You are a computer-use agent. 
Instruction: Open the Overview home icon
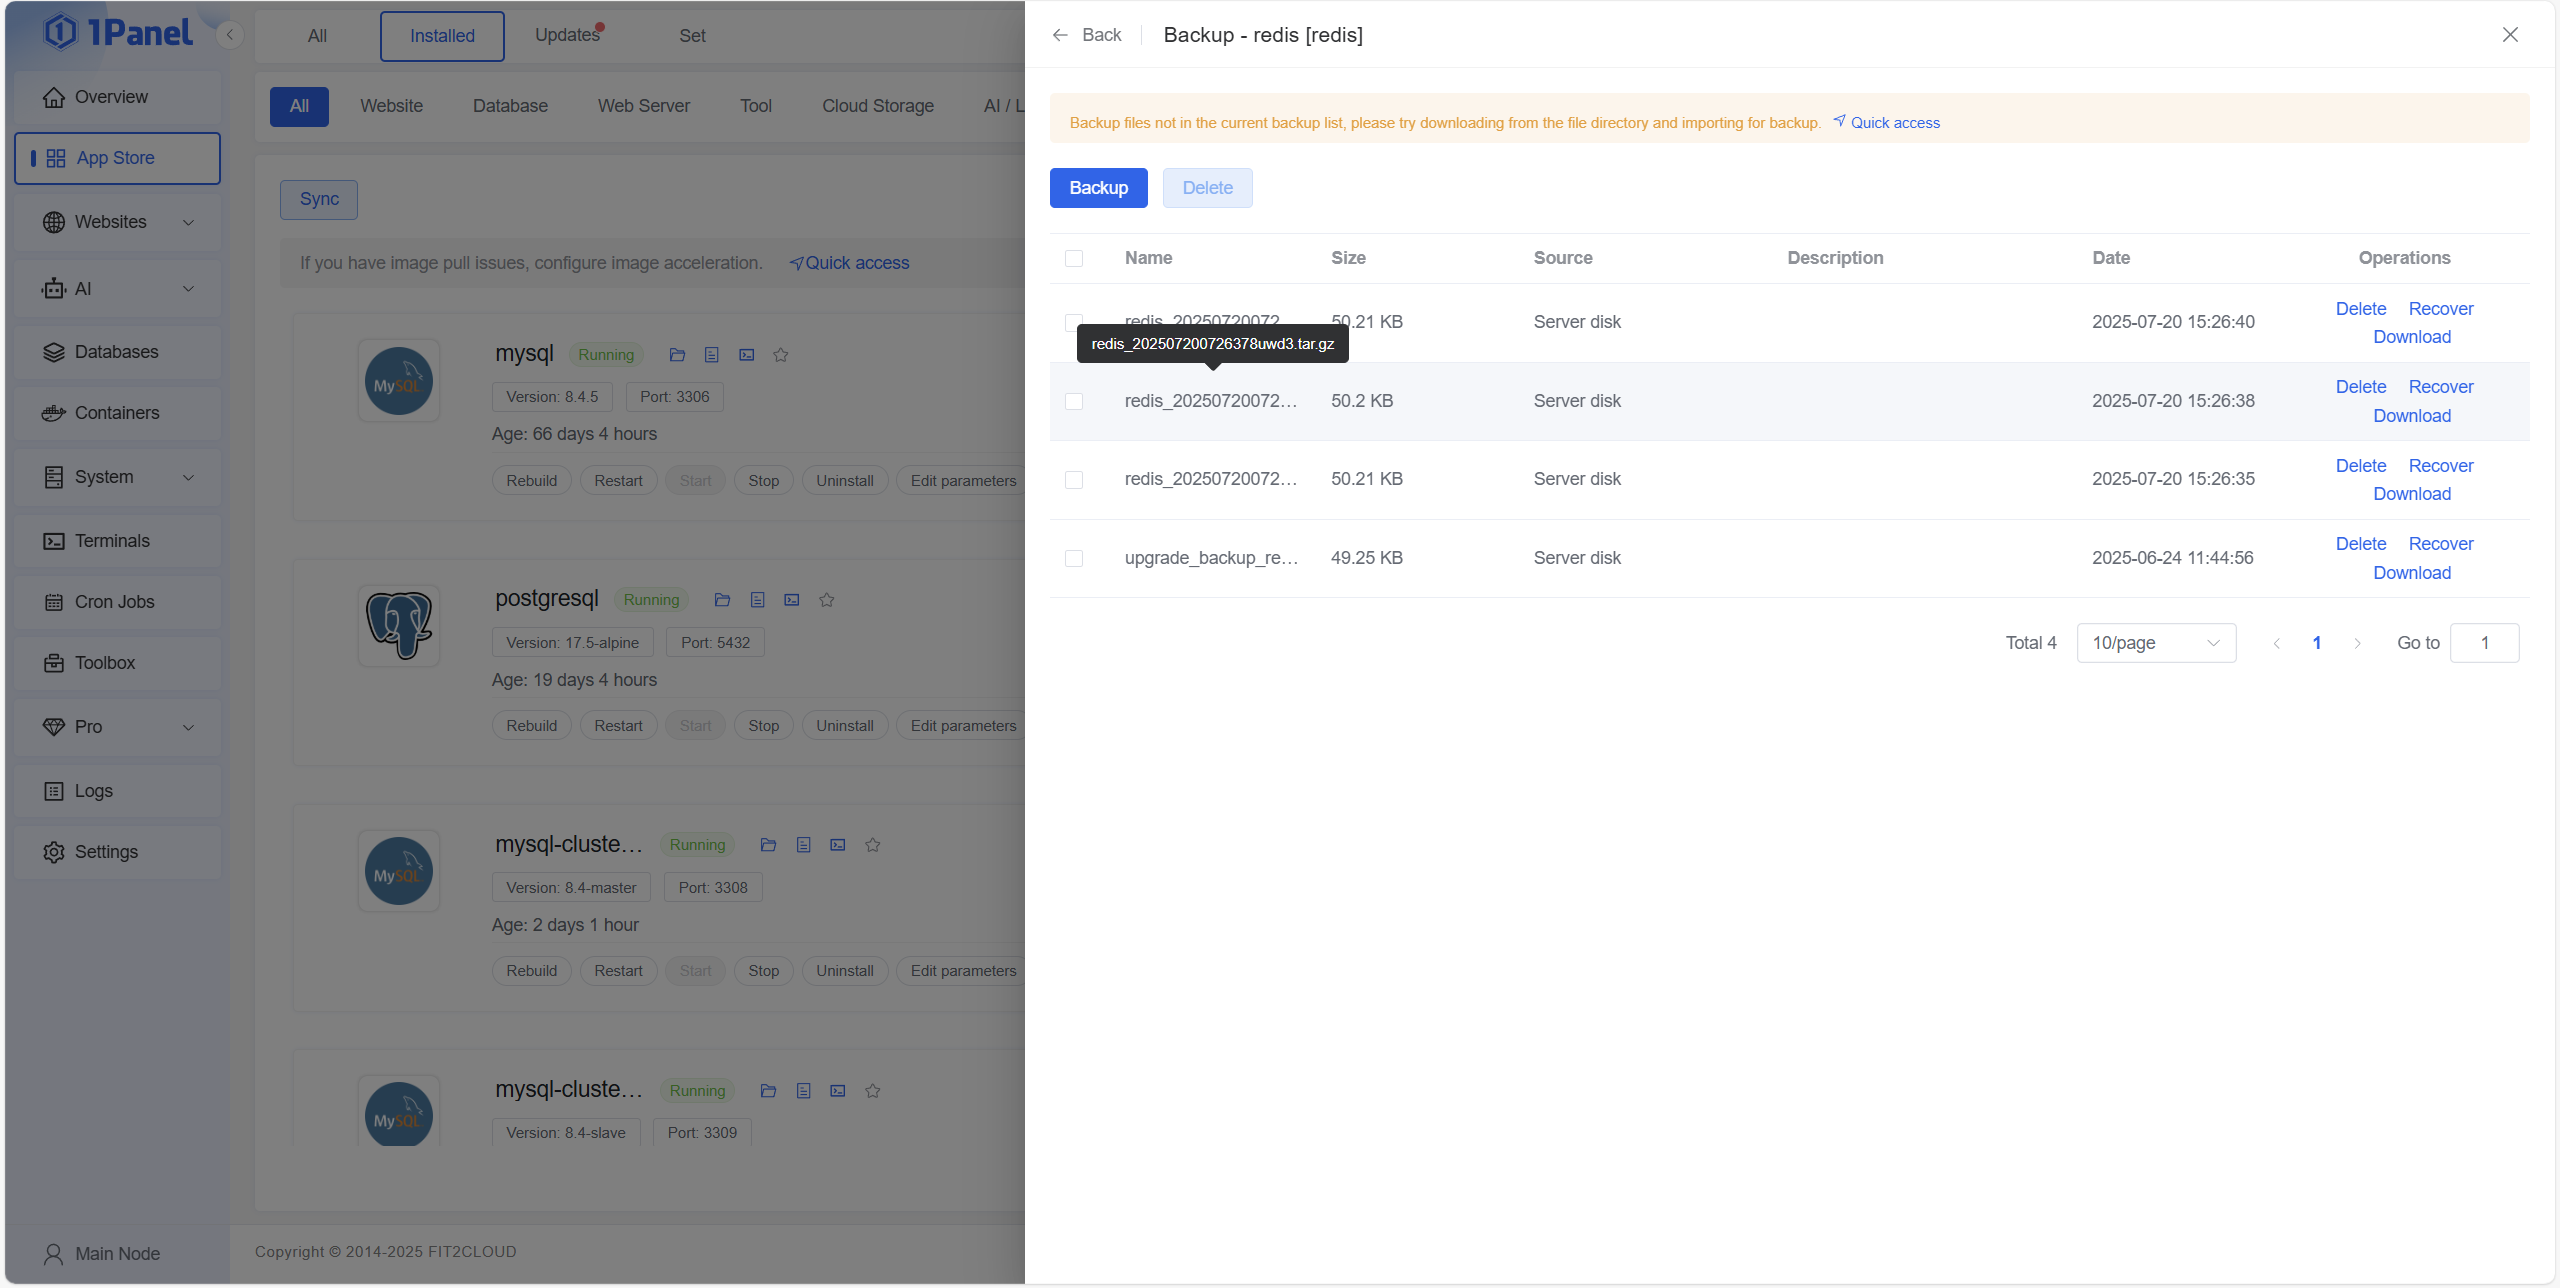pyautogui.click(x=54, y=97)
